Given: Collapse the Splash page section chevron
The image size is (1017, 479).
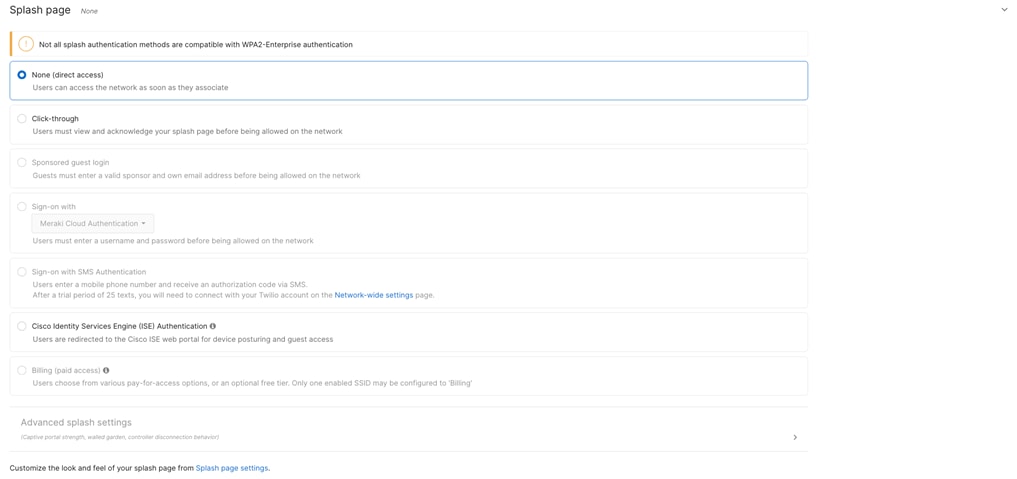Looking at the screenshot, I should point(1005,10).
